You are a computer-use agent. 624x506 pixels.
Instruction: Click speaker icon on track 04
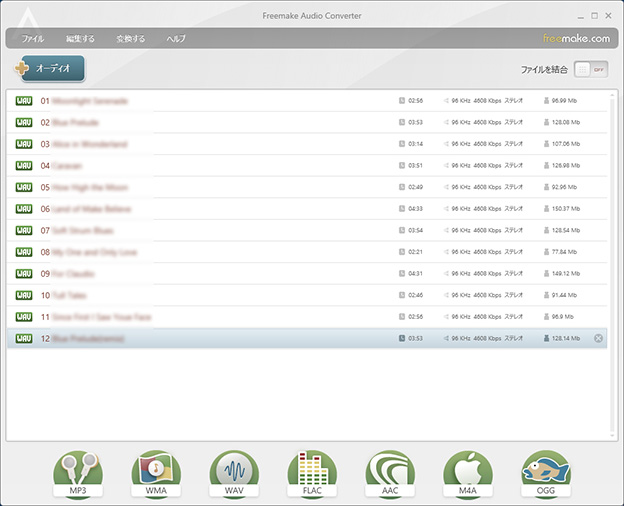[446, 166]
